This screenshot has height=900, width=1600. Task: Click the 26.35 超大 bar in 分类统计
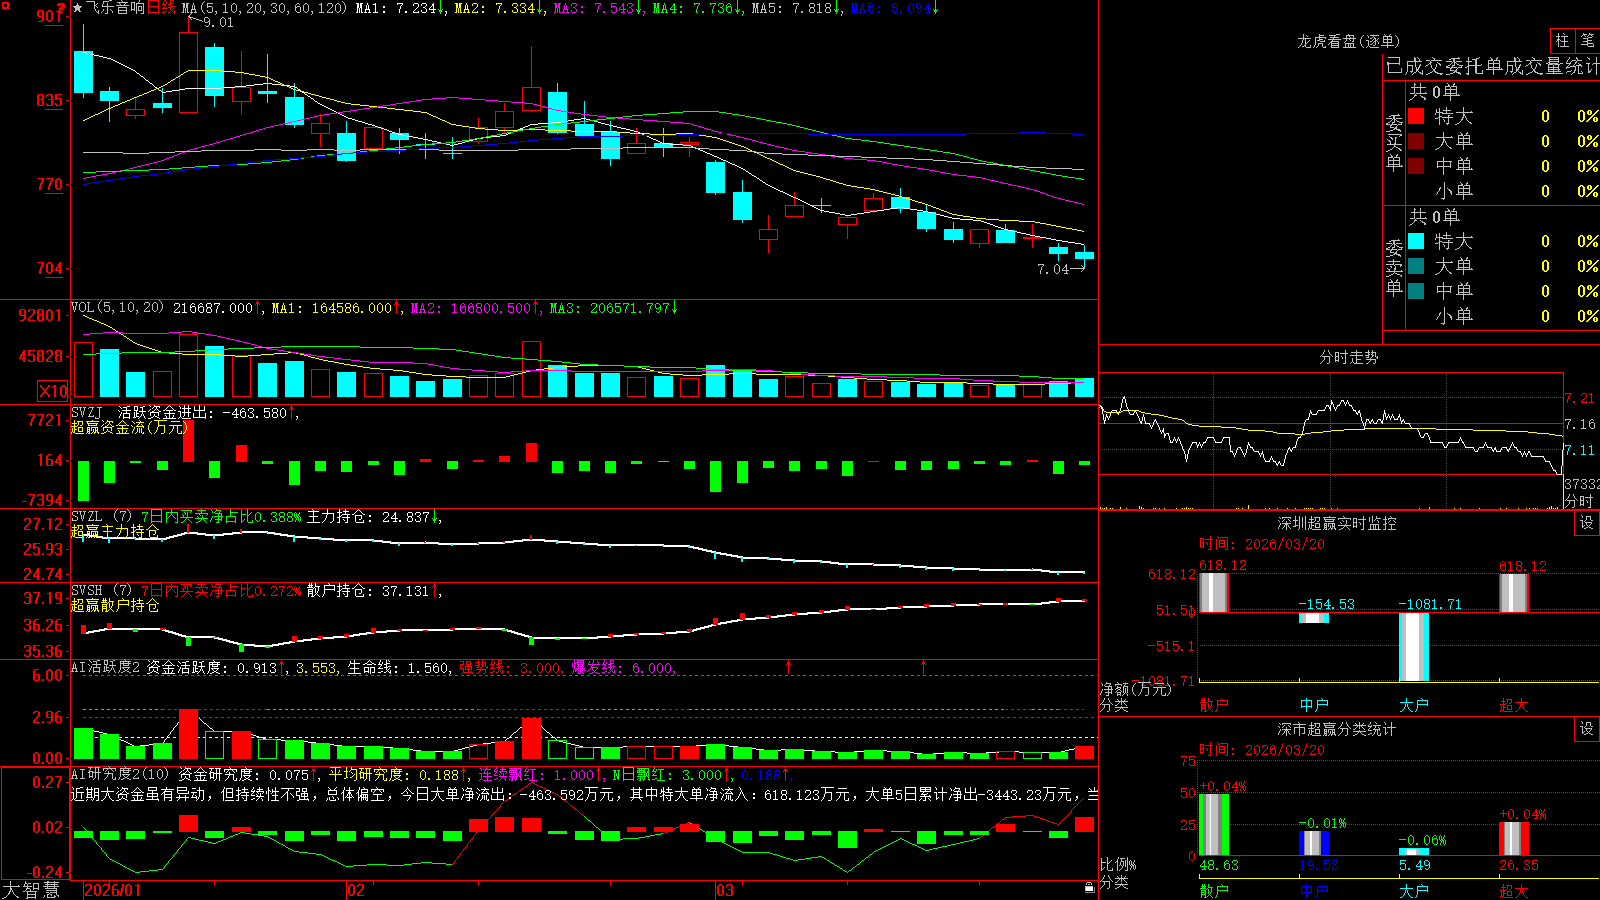click(x=1513, y=839)
